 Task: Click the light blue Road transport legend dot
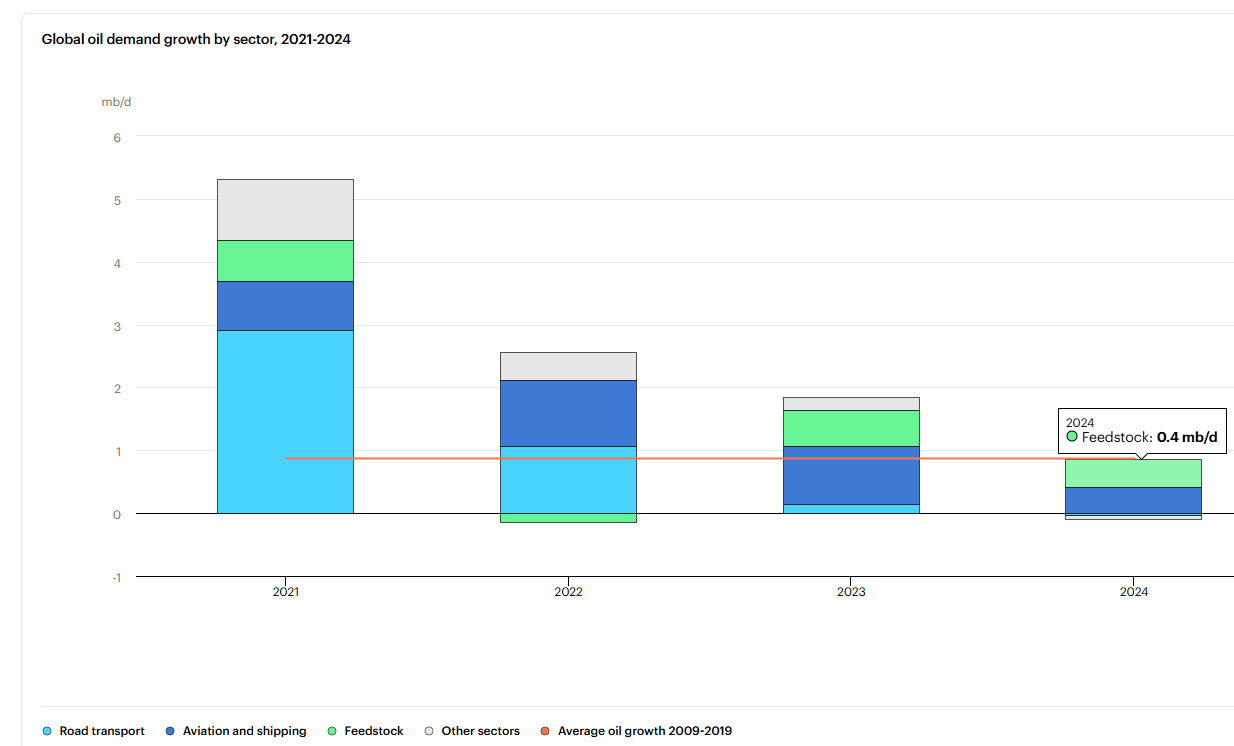tap(47, 731)
